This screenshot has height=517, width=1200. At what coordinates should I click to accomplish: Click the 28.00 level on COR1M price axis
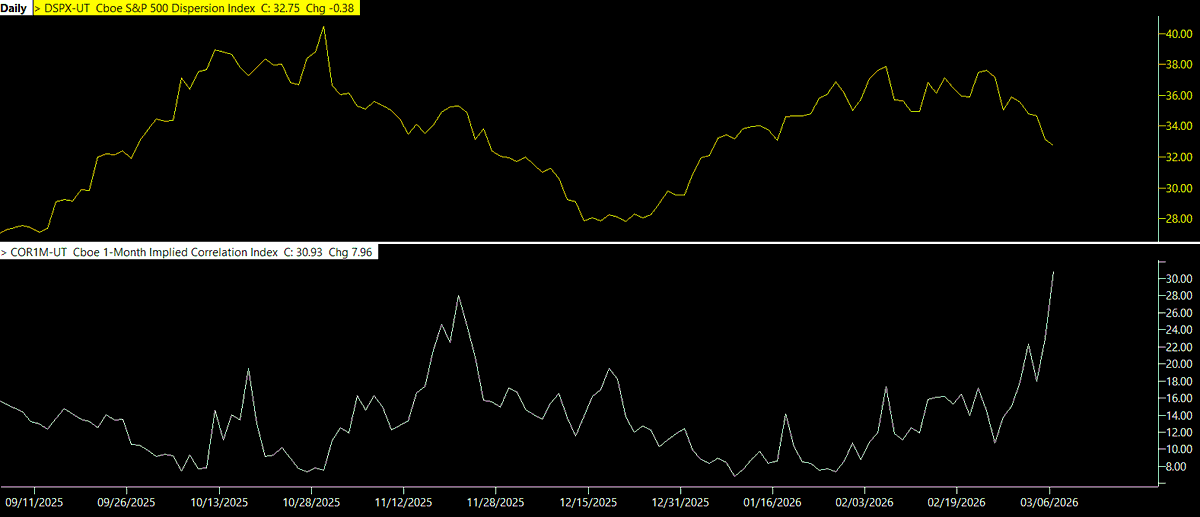click(1177, 295)
